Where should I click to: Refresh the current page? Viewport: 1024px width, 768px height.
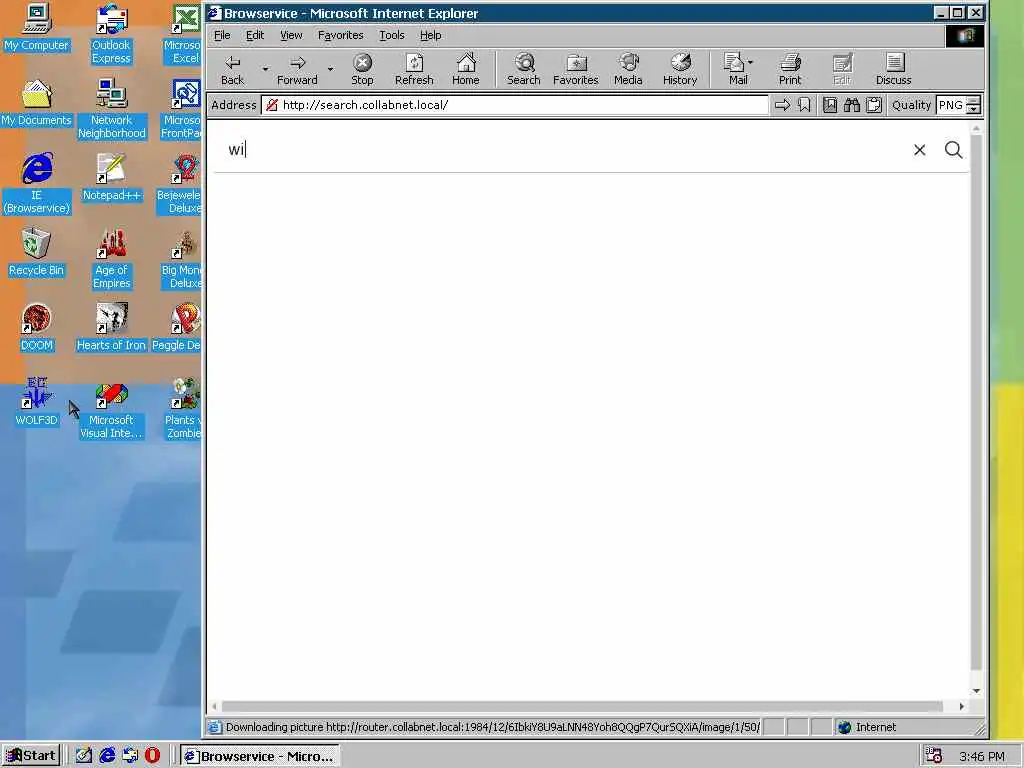click(x=414, y=69)
